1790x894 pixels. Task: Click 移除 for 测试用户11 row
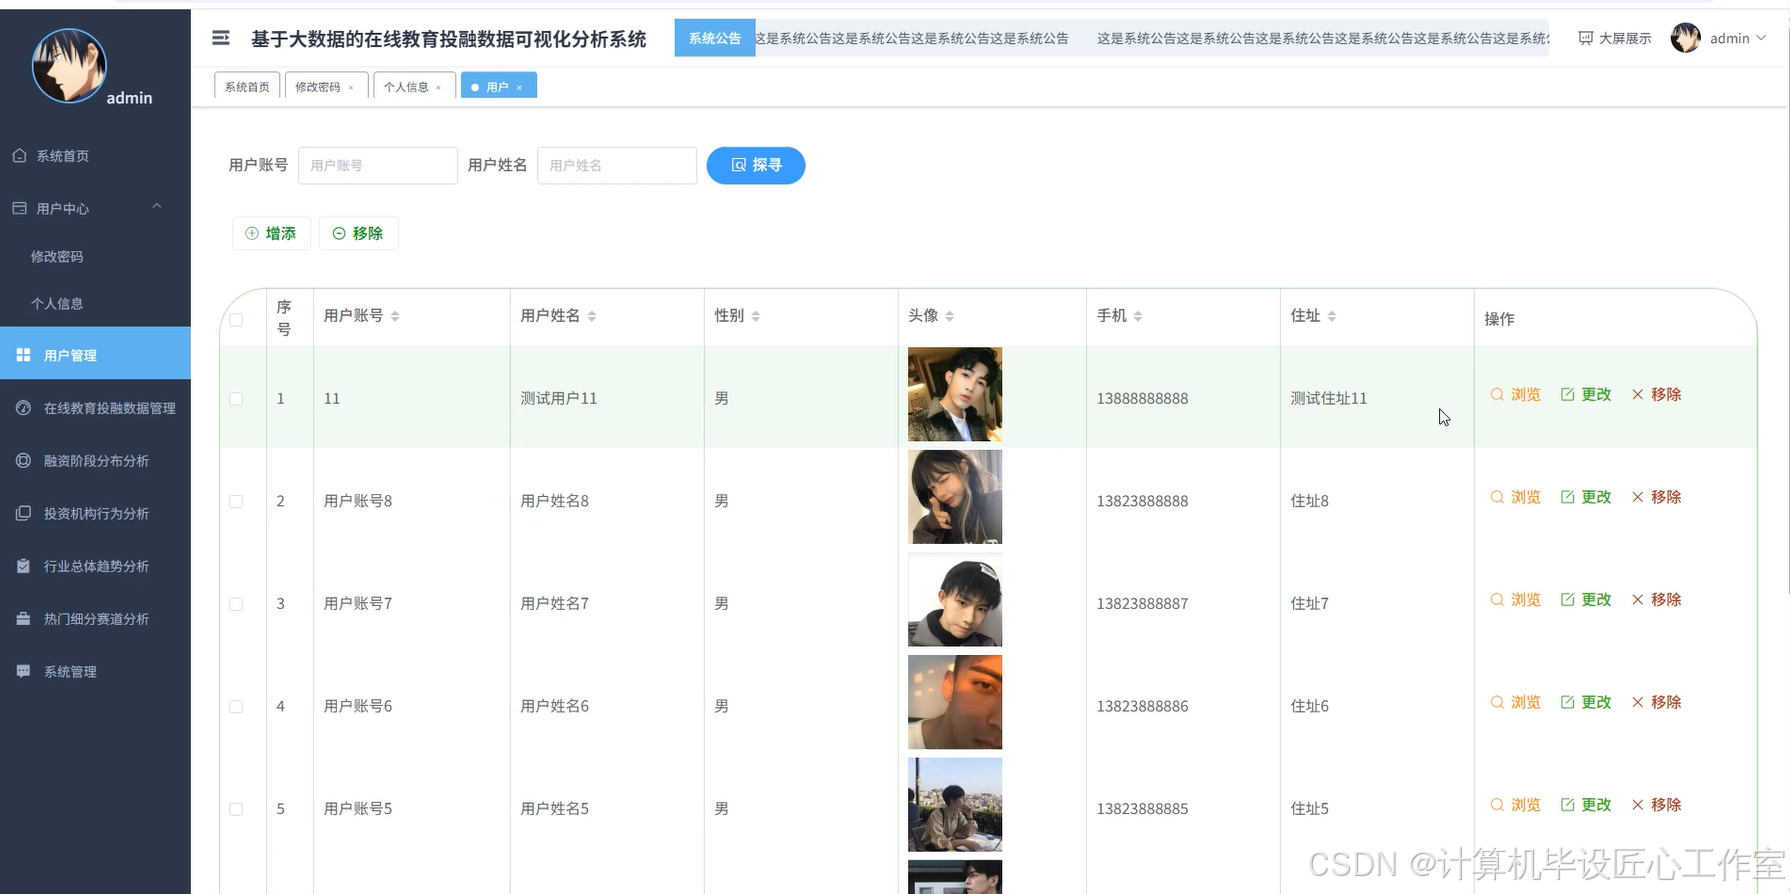(1656, 394)
